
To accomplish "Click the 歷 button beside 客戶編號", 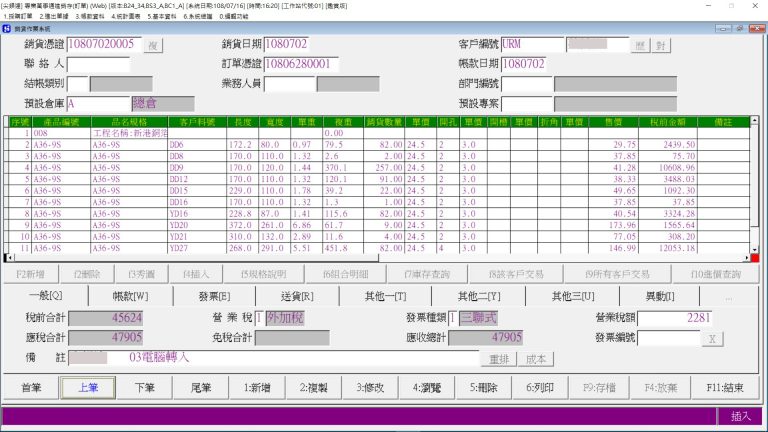I will point(640,46).
